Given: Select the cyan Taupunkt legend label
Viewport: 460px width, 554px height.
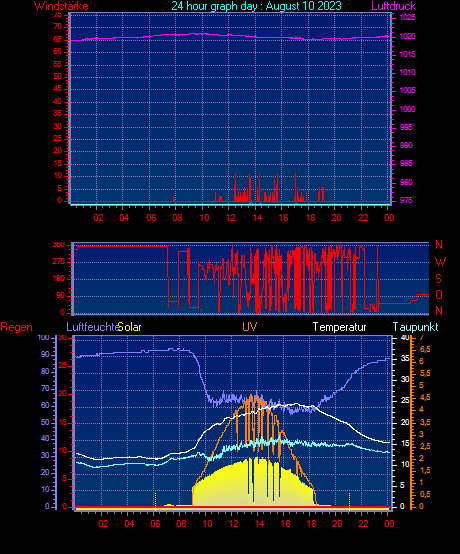Looking at the screenshot, I should [x=415, y=327].
